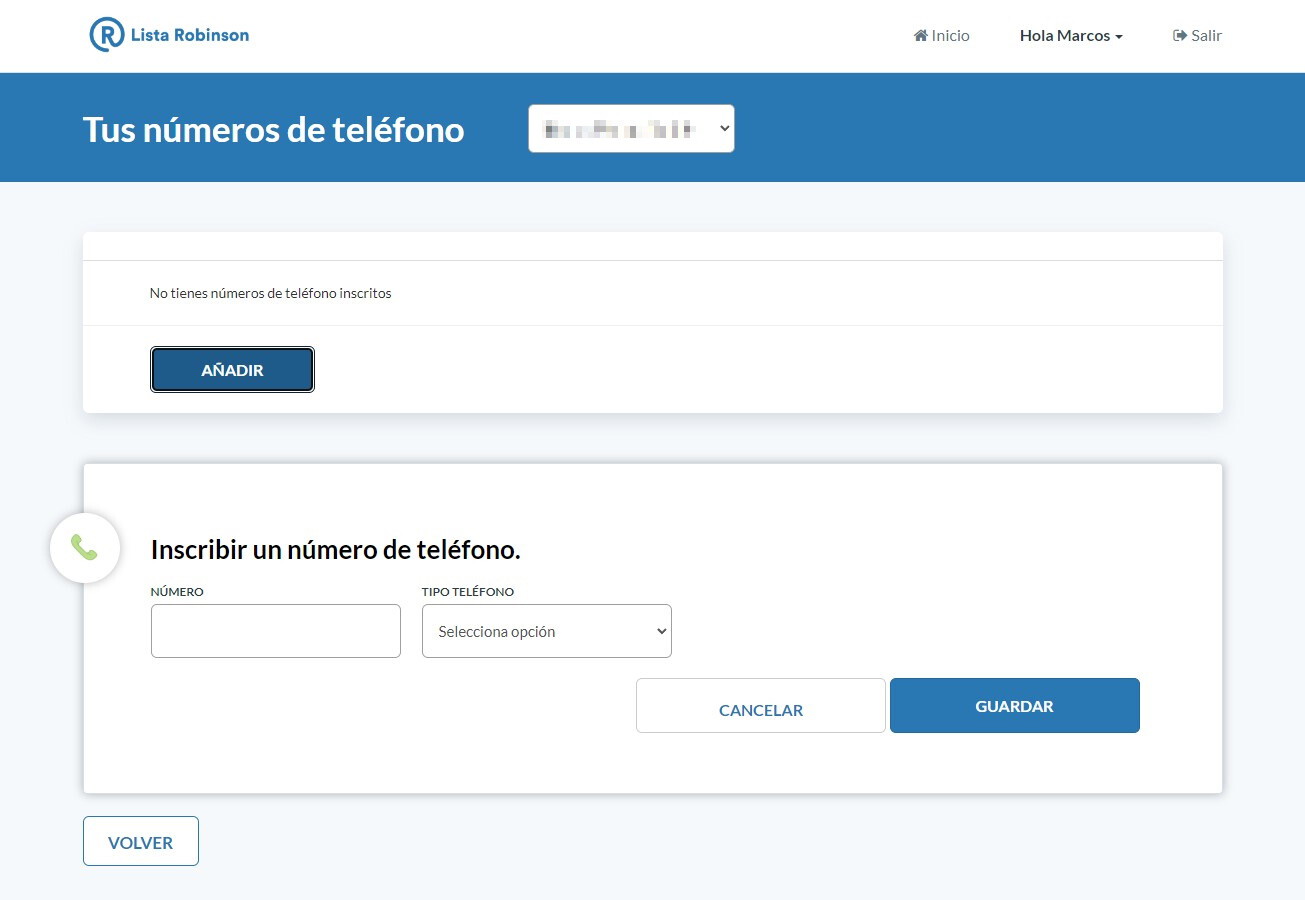Log out with the Salir link
Image resolution: width=1305 pixels, height=900 pixels.
tap(1197, 35)
